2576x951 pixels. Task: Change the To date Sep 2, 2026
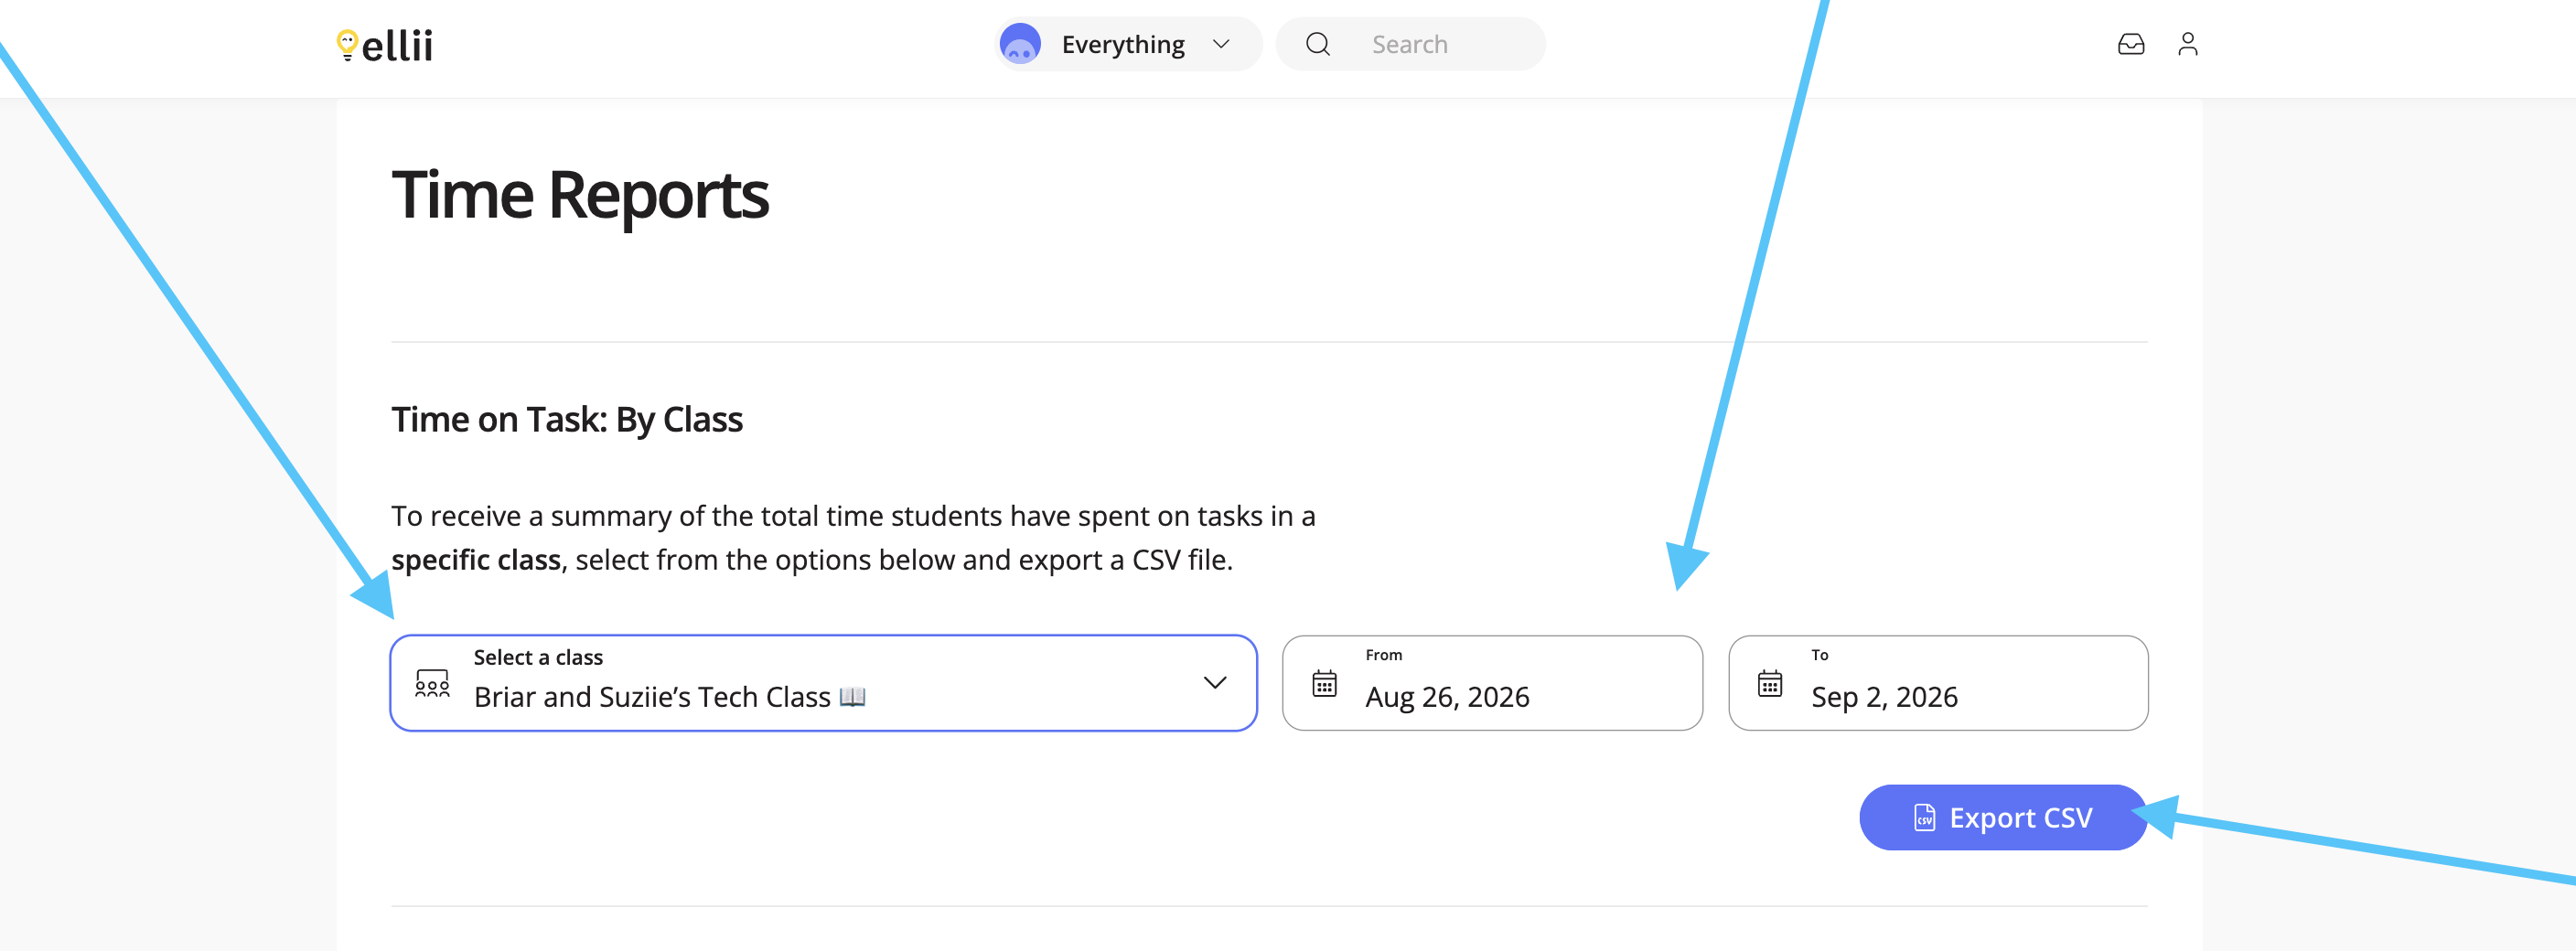(x=1938, y=683)
